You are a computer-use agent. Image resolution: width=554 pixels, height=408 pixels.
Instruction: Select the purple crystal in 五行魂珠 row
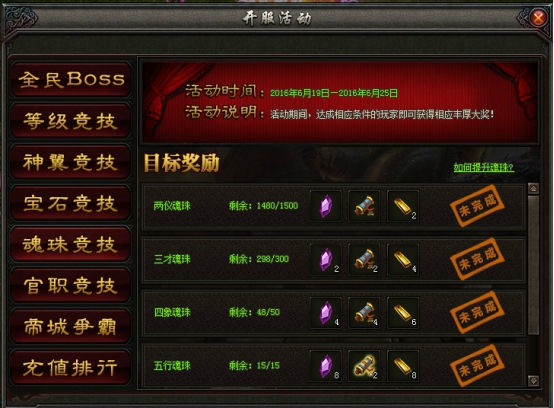click(x=325, y=366)
